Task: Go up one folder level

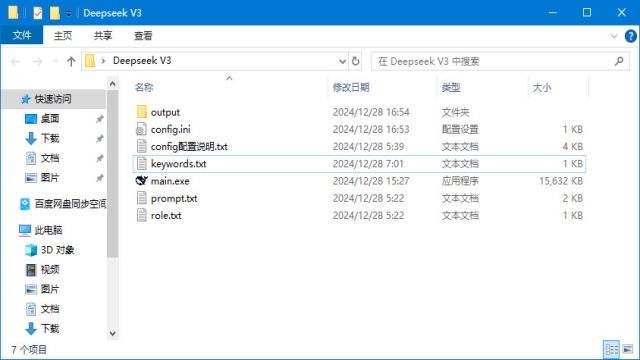Action: point(71,61)
